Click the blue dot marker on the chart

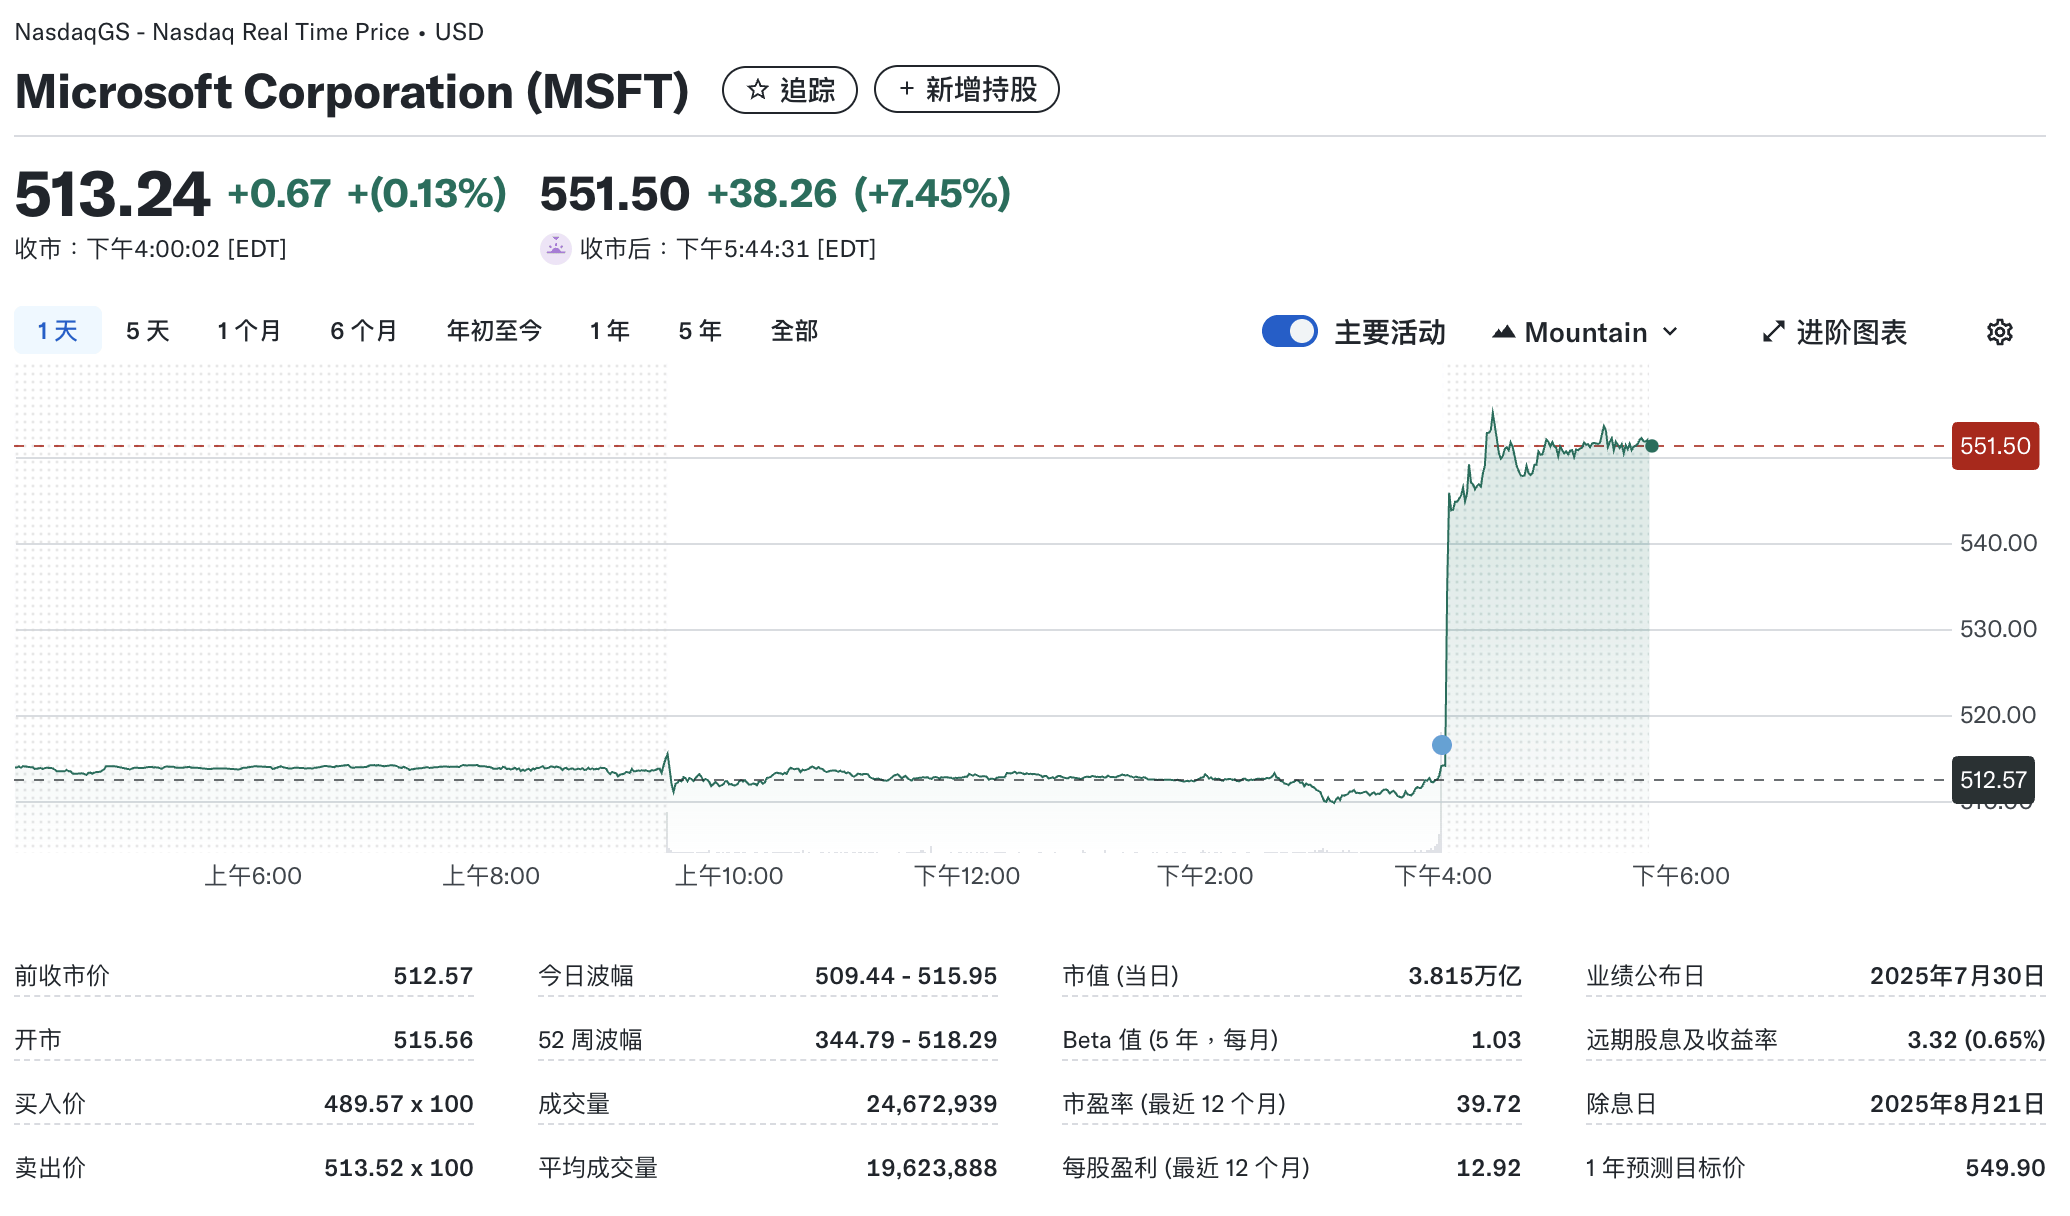[x=1441, y=744]
